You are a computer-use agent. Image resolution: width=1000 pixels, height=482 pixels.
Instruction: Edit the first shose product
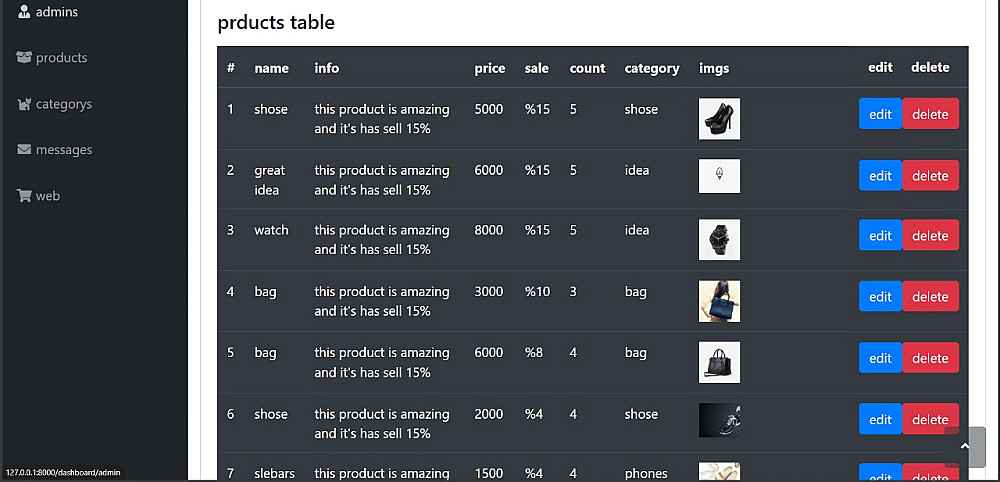(x=880, y=114)
